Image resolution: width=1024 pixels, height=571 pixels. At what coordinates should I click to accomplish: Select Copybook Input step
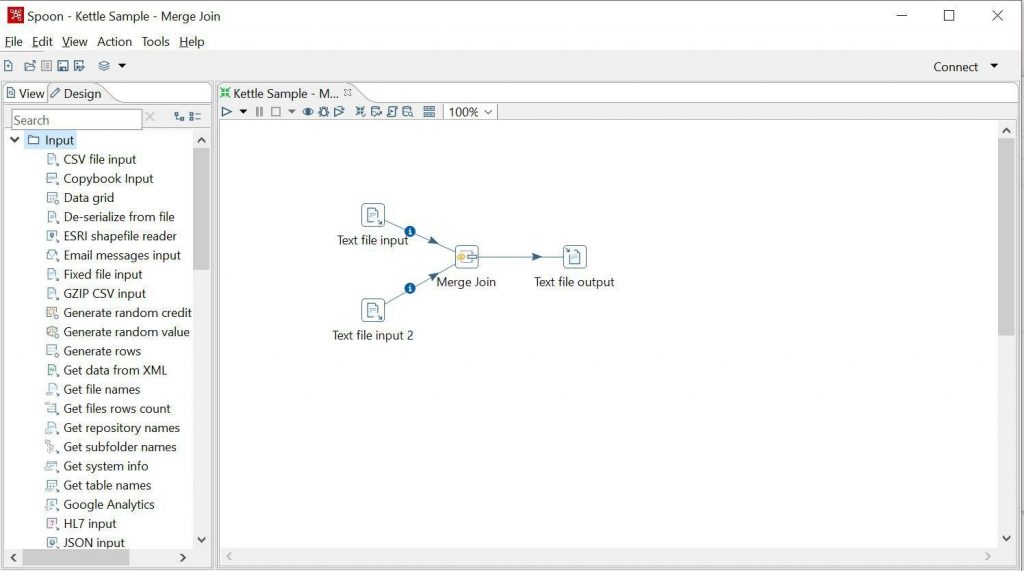pos(108,178)
